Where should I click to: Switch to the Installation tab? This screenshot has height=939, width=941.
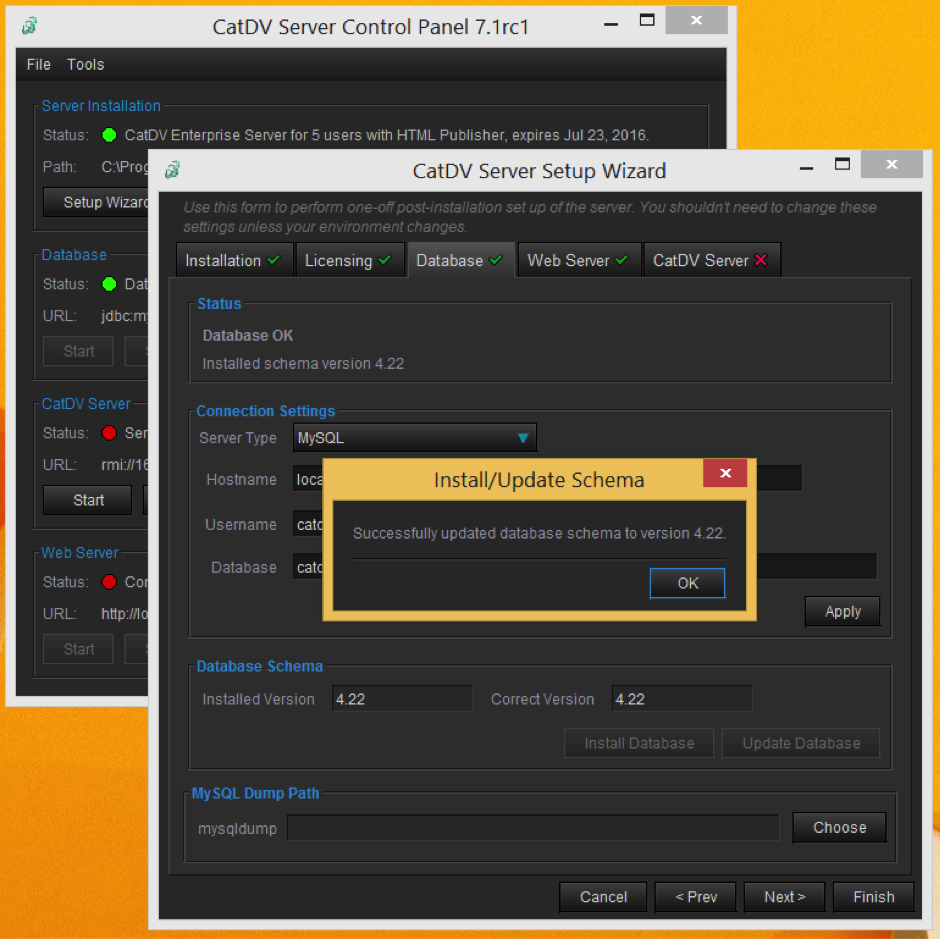pyautogui.click(x=234, y=260)
